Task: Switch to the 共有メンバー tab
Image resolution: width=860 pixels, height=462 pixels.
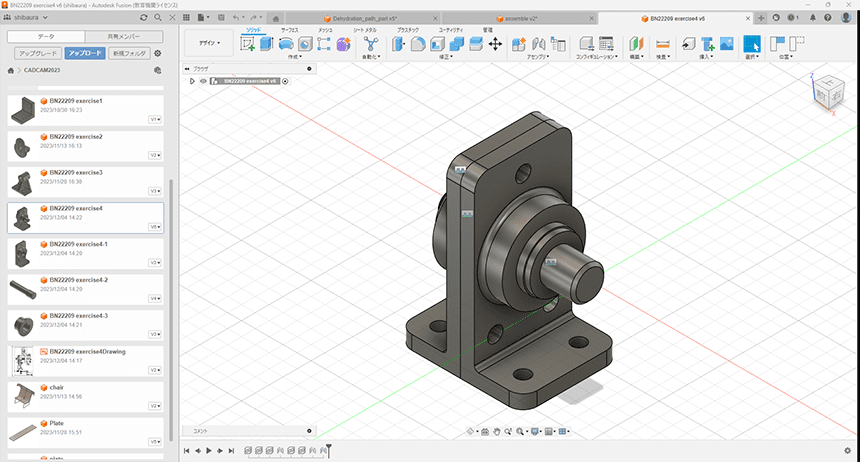Action: coord(125,36)
